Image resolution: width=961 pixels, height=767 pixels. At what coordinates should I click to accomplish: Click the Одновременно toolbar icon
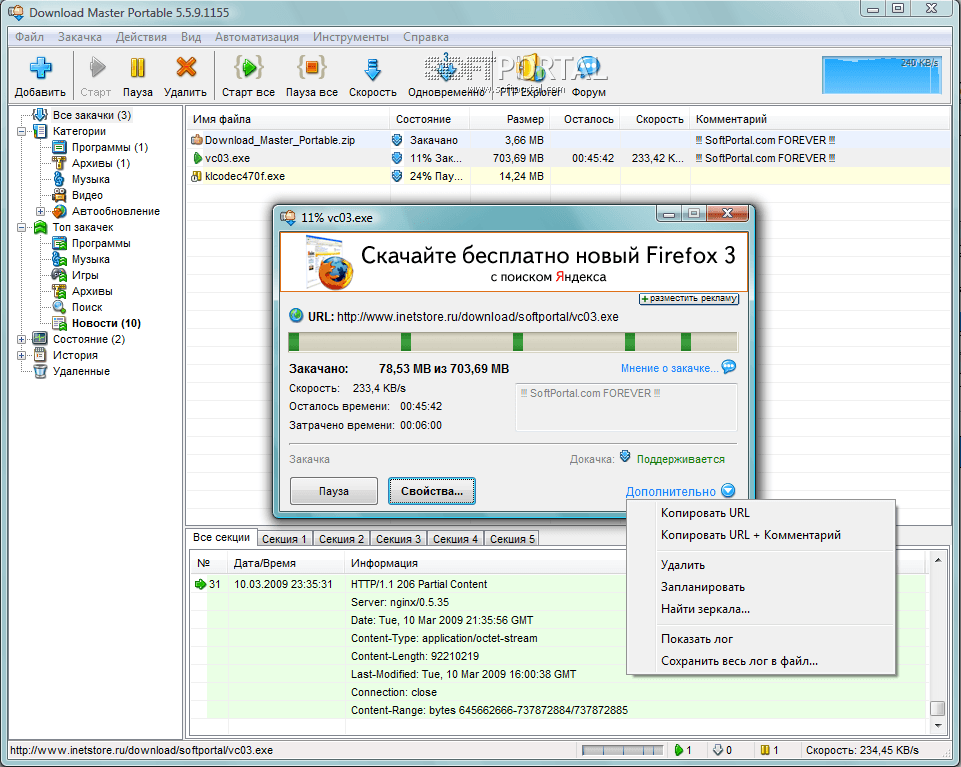(446, 67)
